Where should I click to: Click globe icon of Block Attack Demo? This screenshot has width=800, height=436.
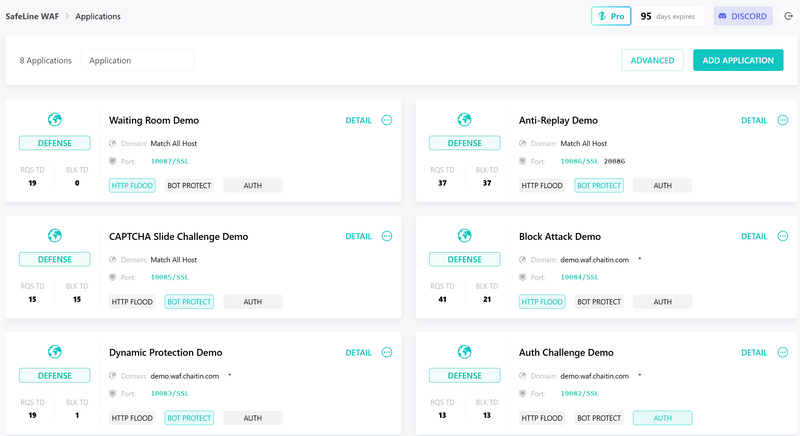464,236
